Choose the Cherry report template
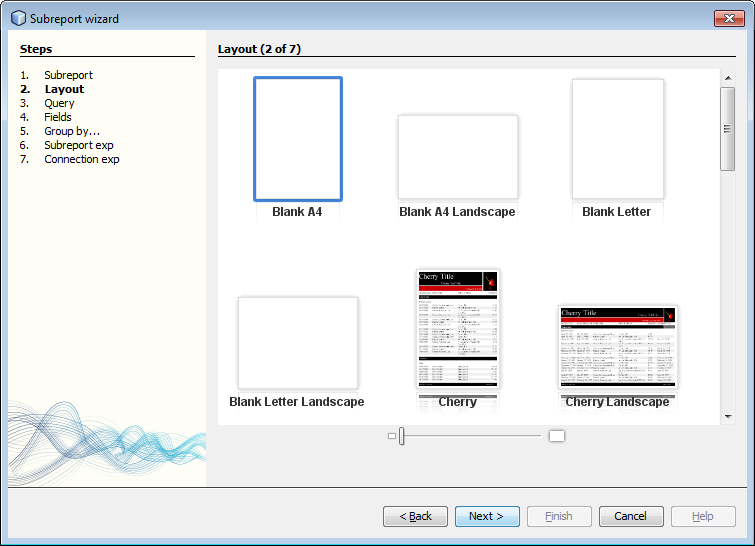The height and width of the screenshot is (546, 755). [x=457, y=328]
